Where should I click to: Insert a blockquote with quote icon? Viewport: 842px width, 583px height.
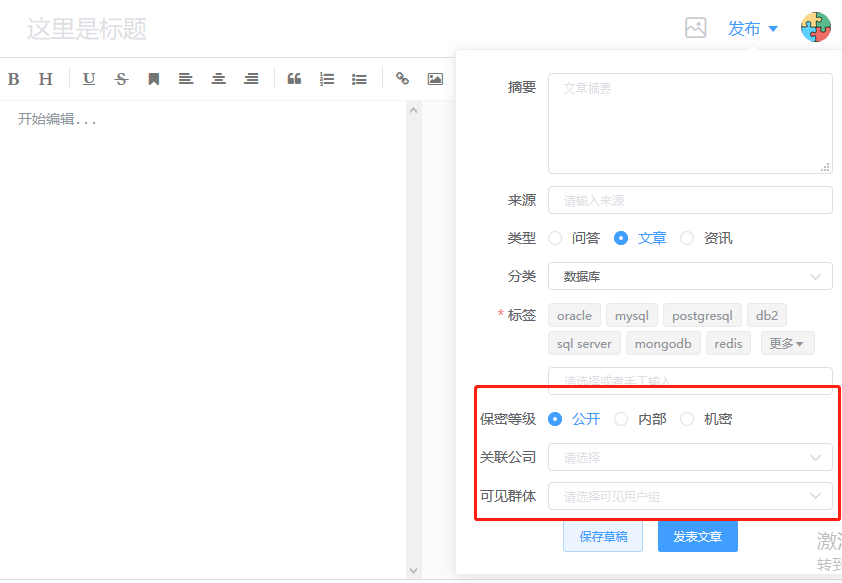coord(294,79)
